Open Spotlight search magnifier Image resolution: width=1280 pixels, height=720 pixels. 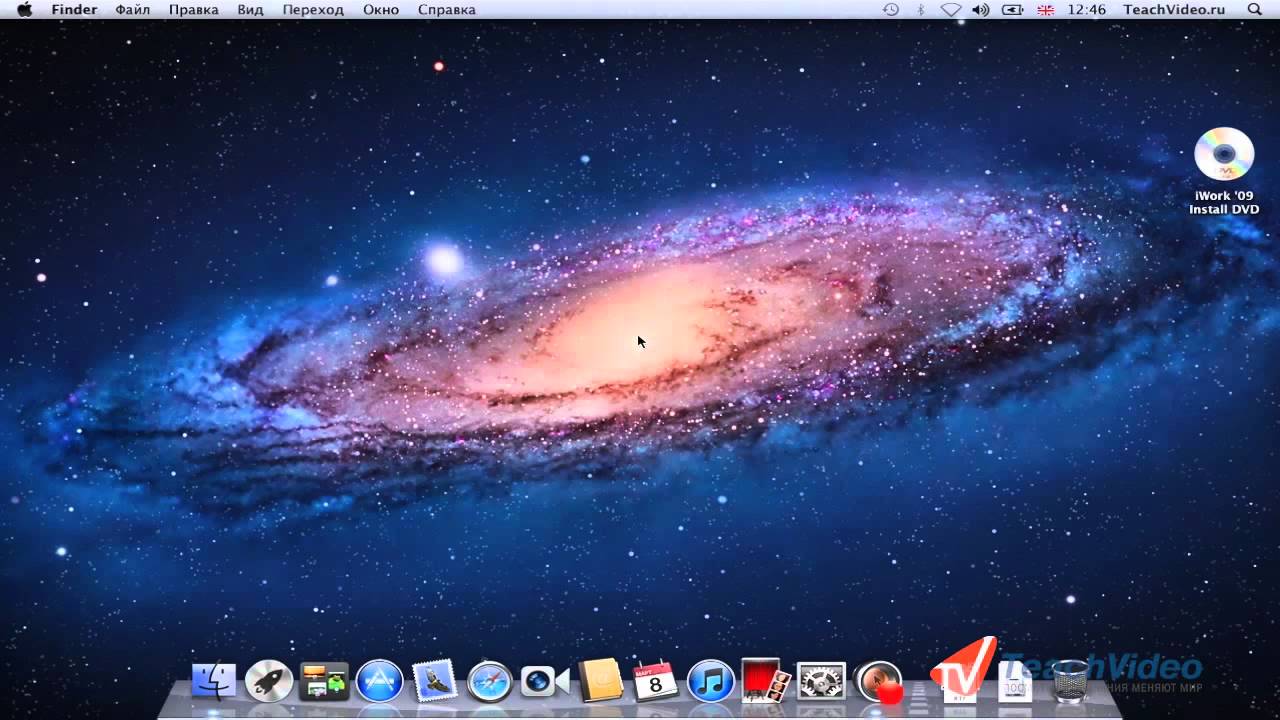pos(1255,9)
